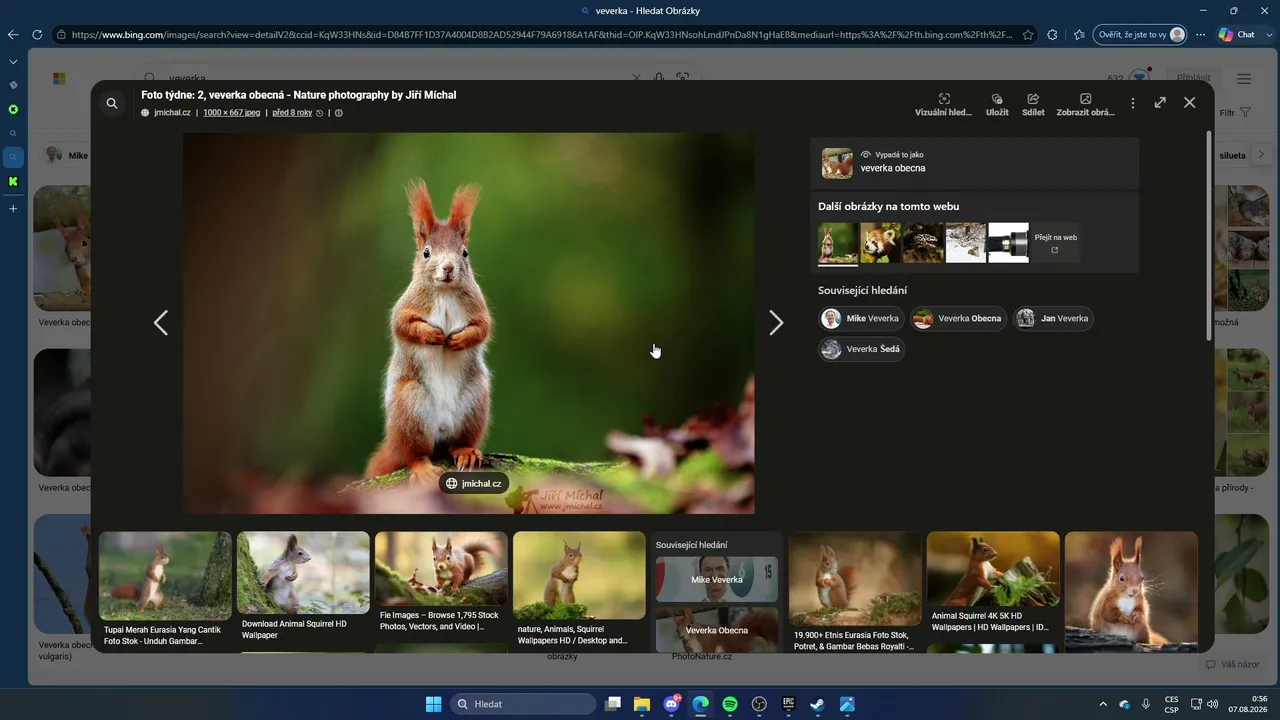
Task: Open the Filtr filter option
Action: pos(1235,113)
